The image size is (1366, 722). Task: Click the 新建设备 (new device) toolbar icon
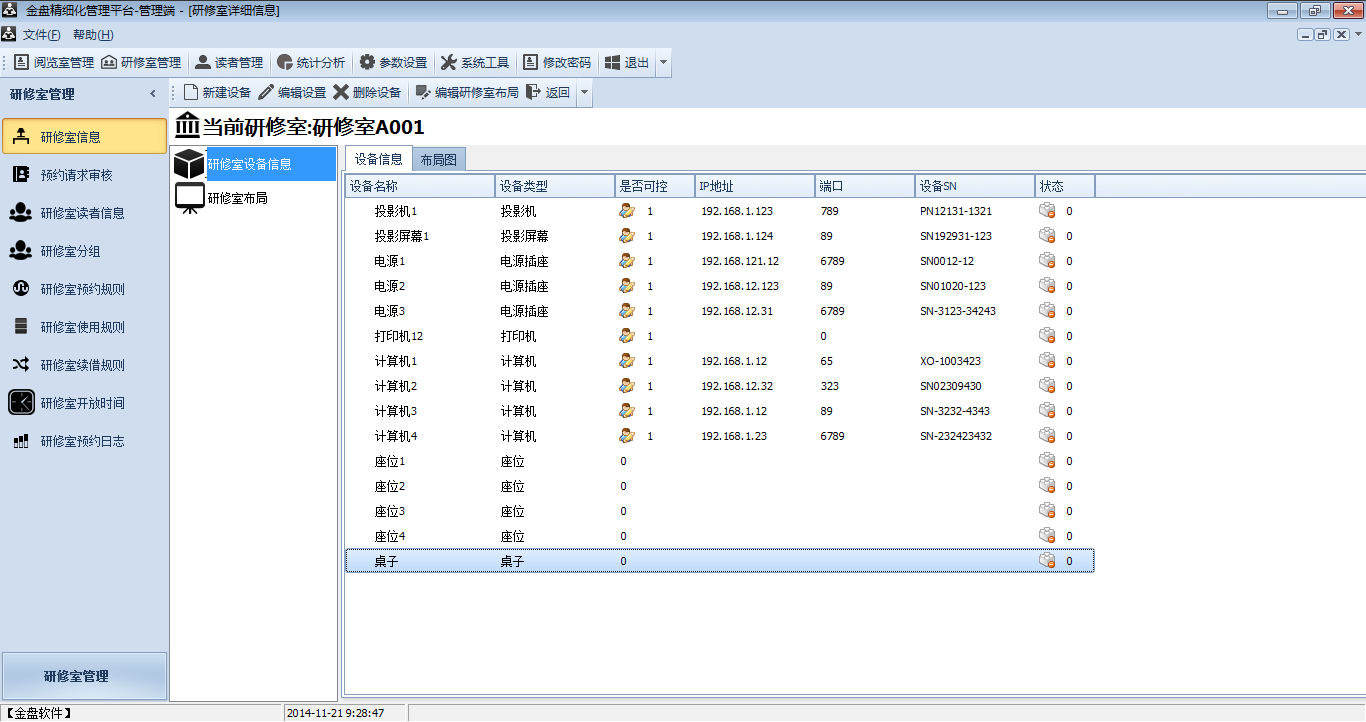pyautogui.click(x=191, y=93)
